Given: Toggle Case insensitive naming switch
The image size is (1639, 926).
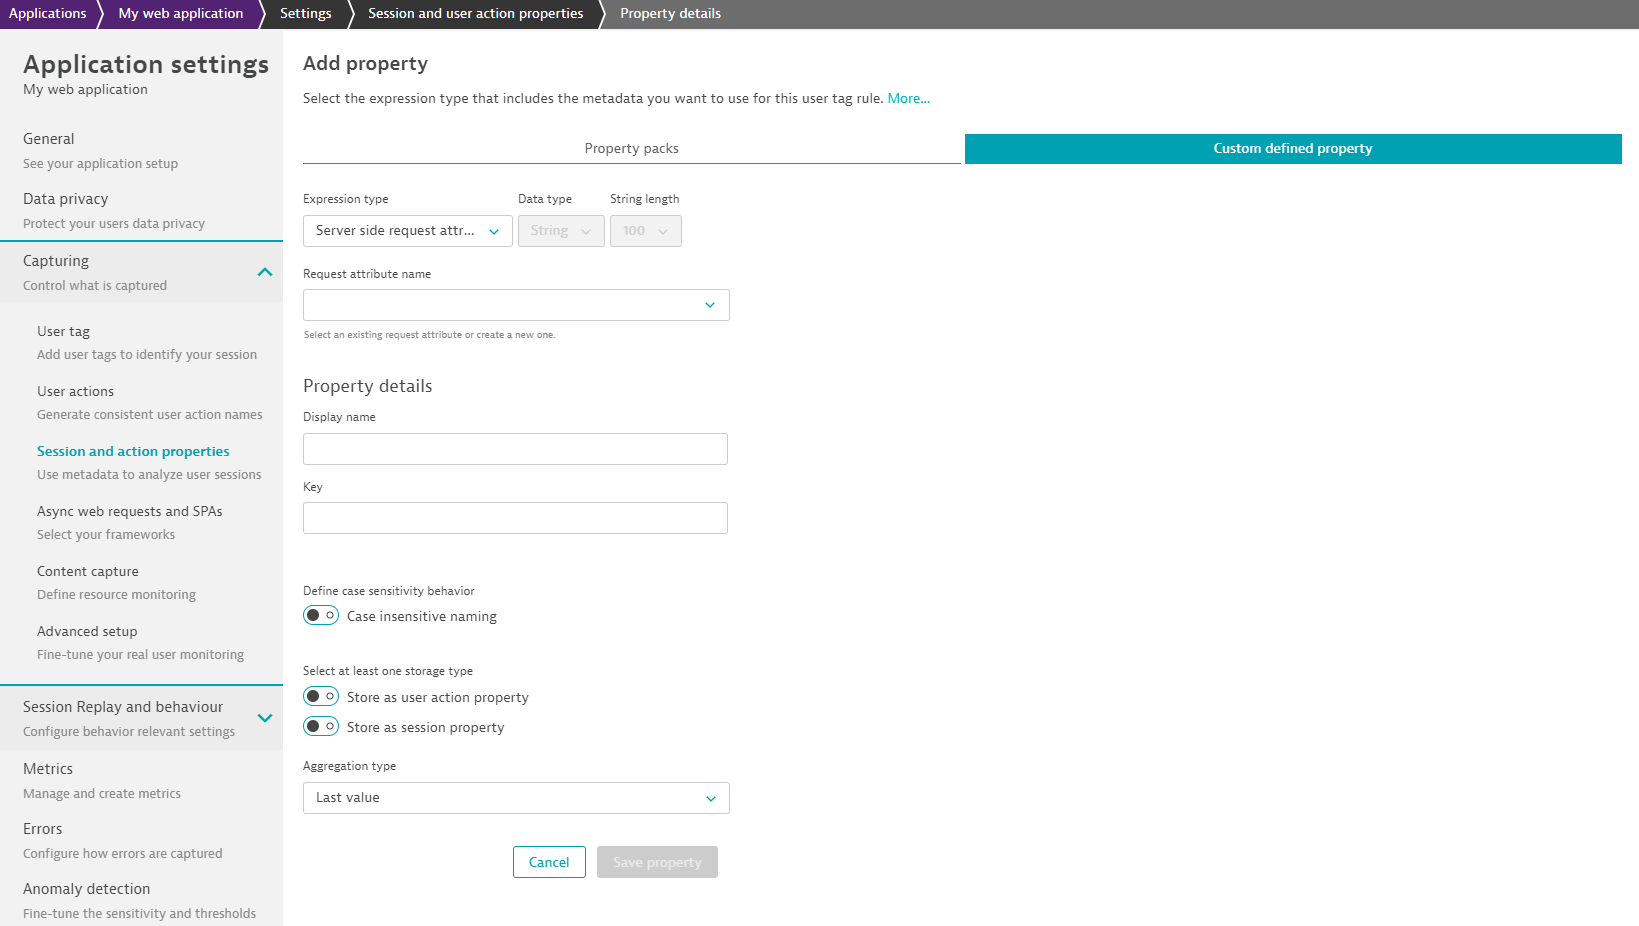Looking at the screenshot, I should pyautogui.click(x=321, y=616).
